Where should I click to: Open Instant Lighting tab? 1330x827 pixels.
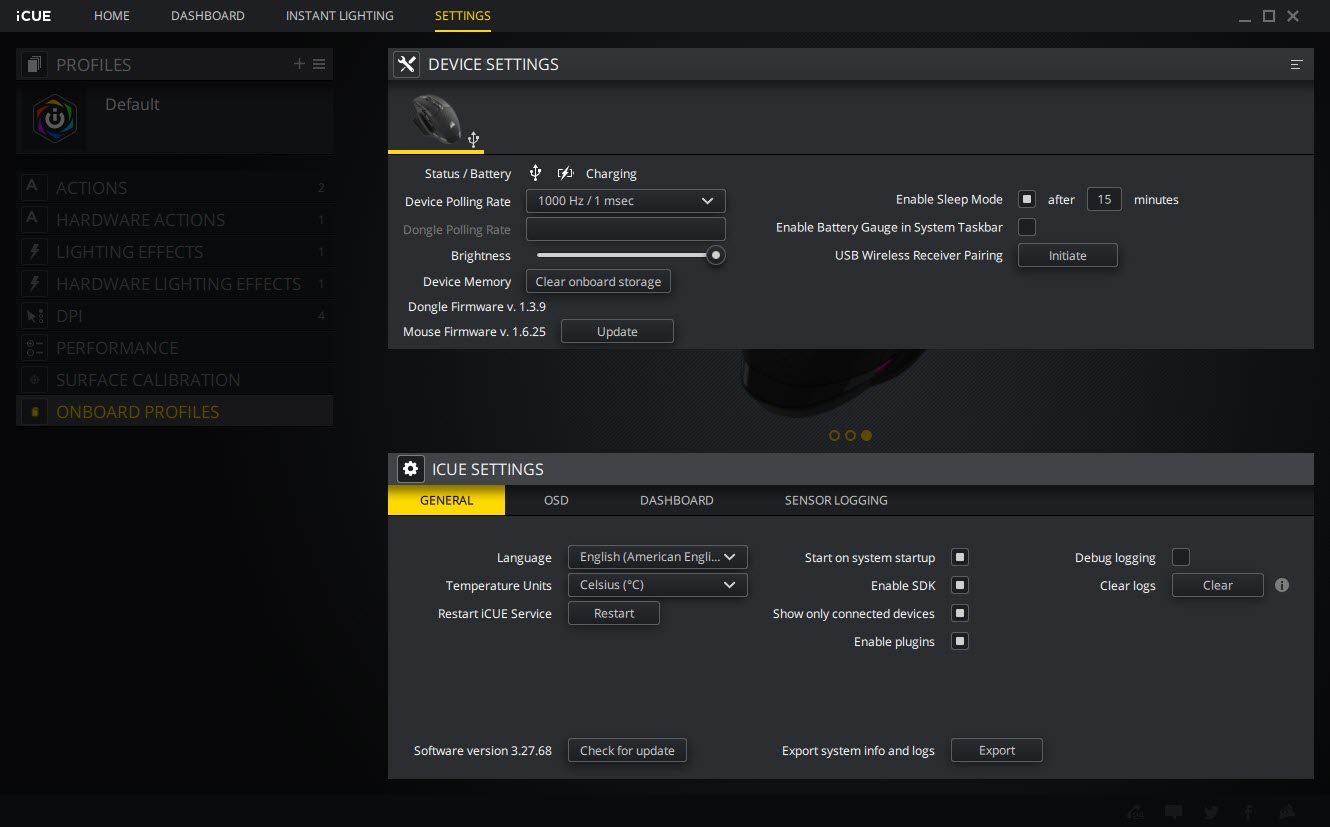pyautogui.click(x=340, y=16)
